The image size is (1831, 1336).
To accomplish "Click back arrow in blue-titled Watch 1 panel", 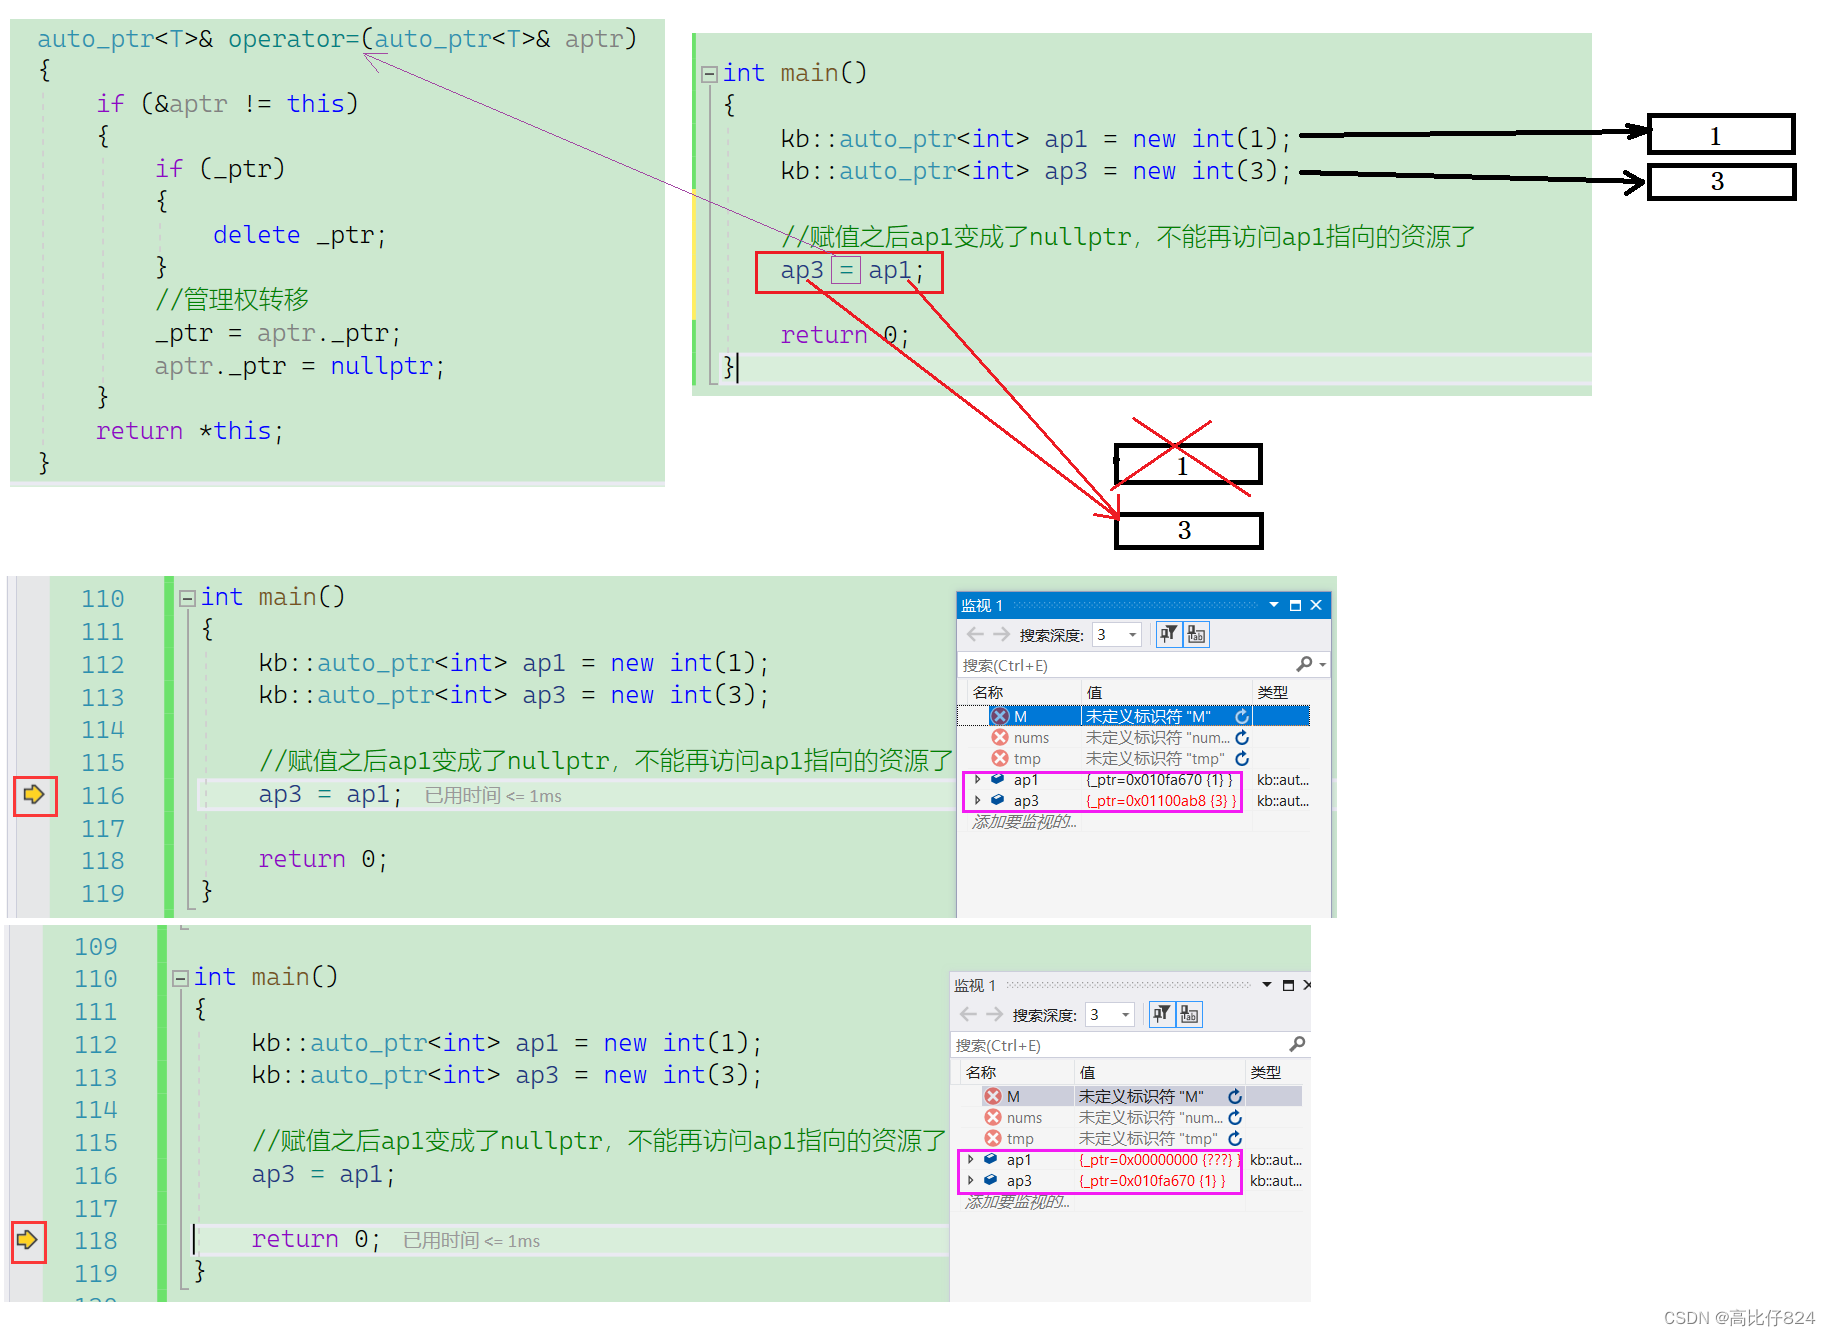I will (x=975, y=634).
